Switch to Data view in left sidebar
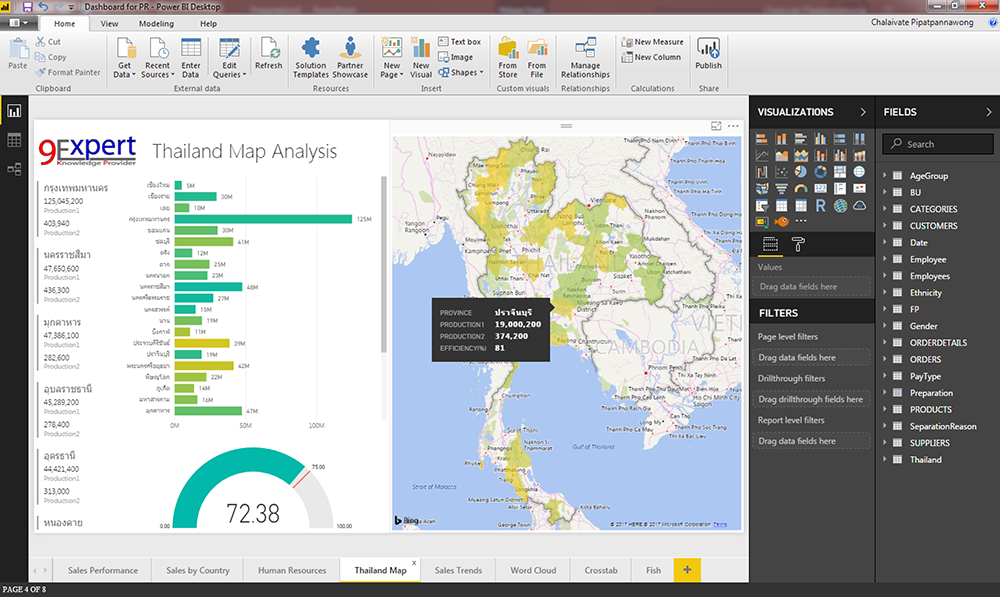 14,140
